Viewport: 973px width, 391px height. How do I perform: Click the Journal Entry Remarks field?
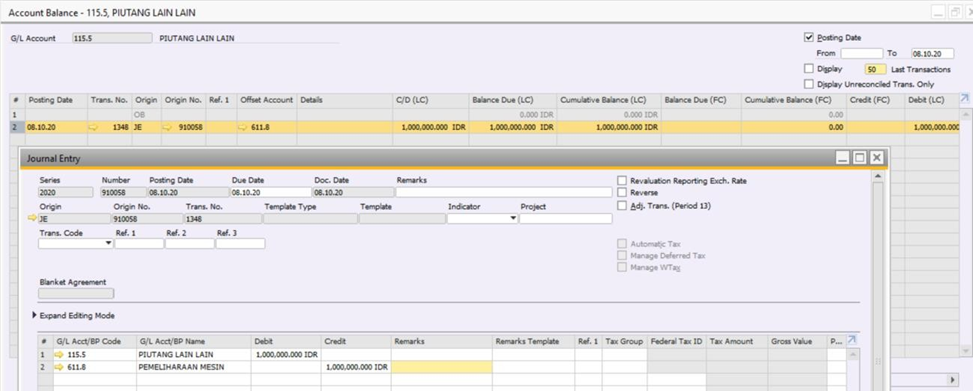(504, 192)
